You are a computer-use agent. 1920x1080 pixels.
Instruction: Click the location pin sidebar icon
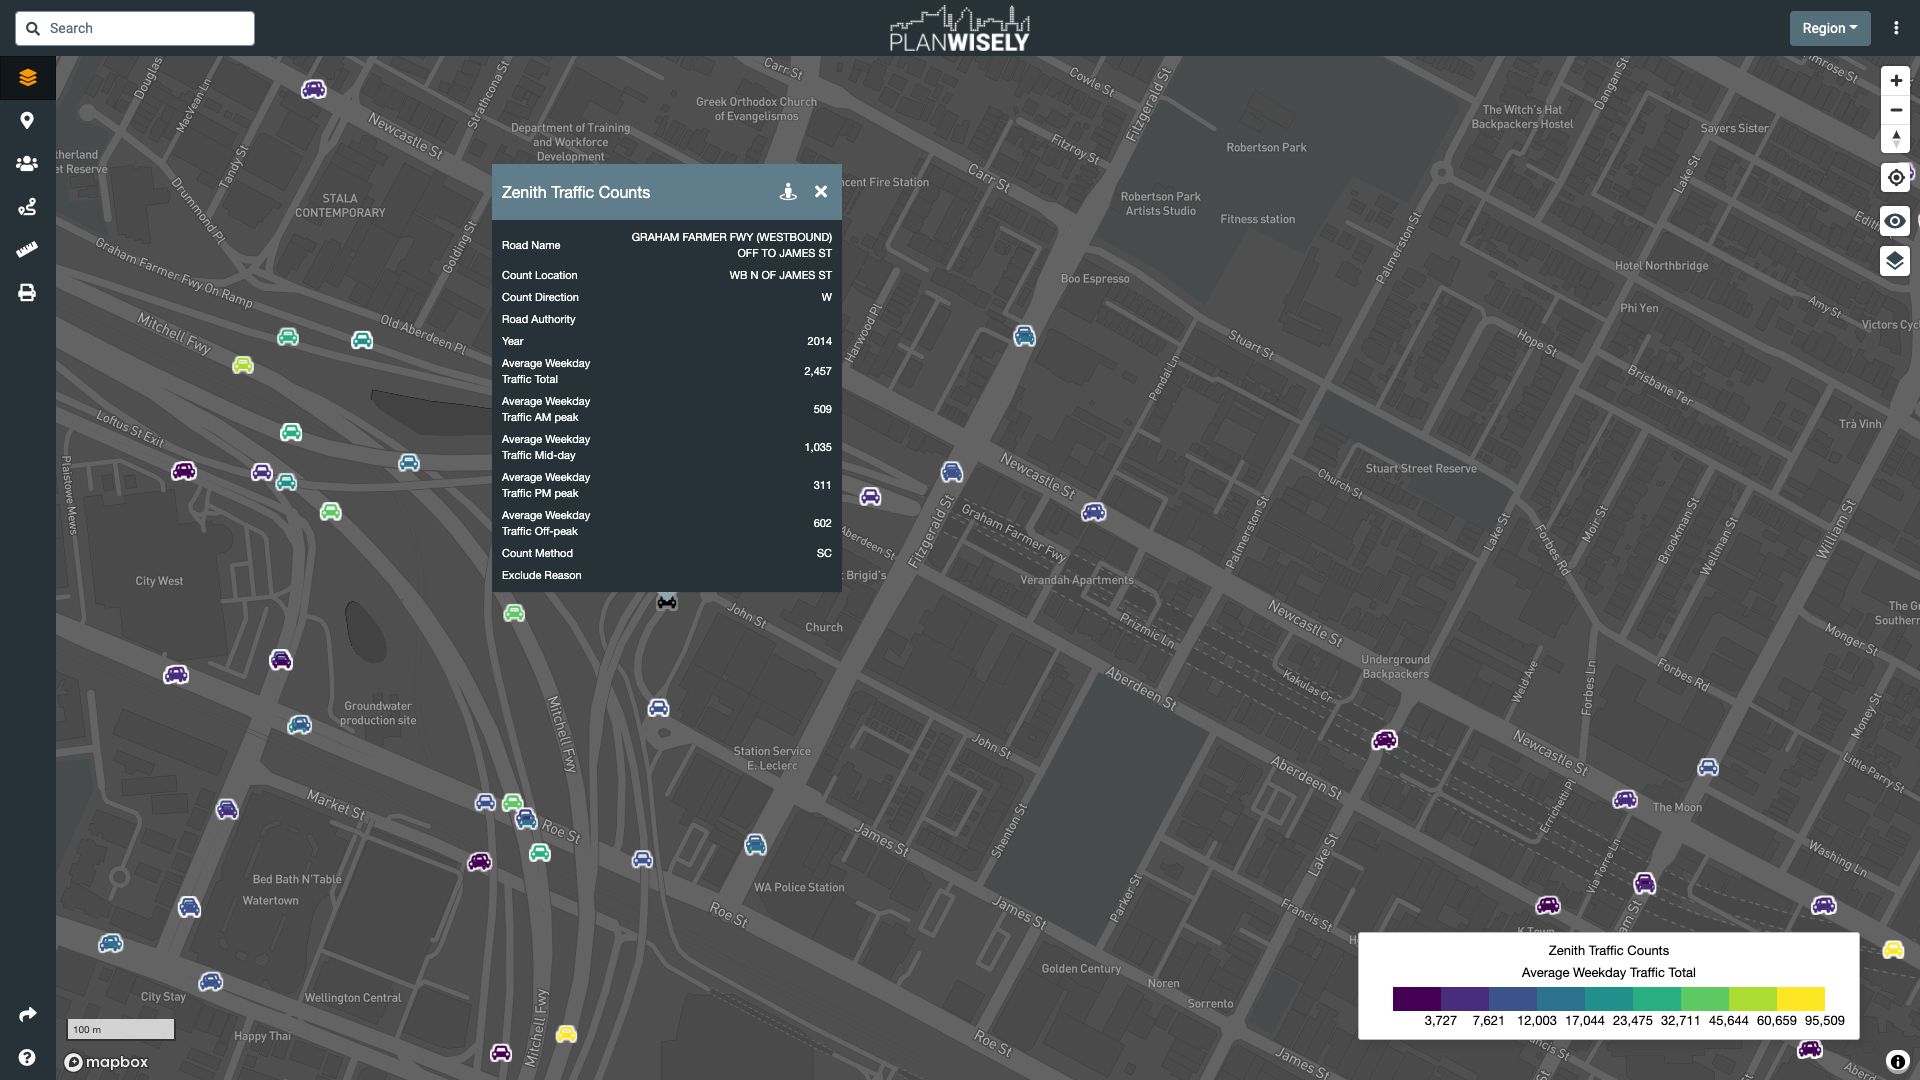[x=27, y=121]
